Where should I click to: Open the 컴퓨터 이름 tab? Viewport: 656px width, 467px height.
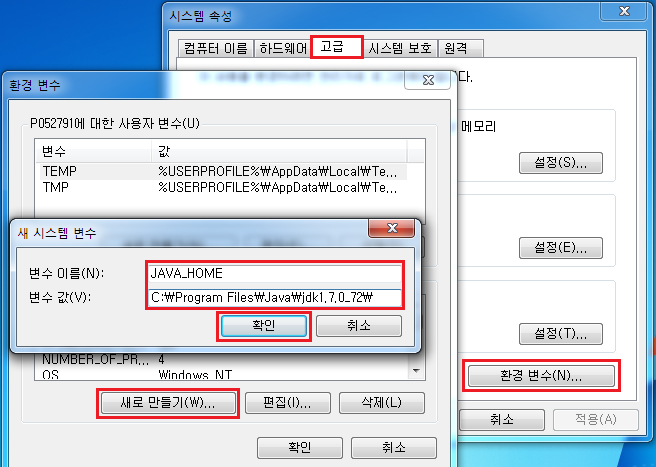click(216, 49)
